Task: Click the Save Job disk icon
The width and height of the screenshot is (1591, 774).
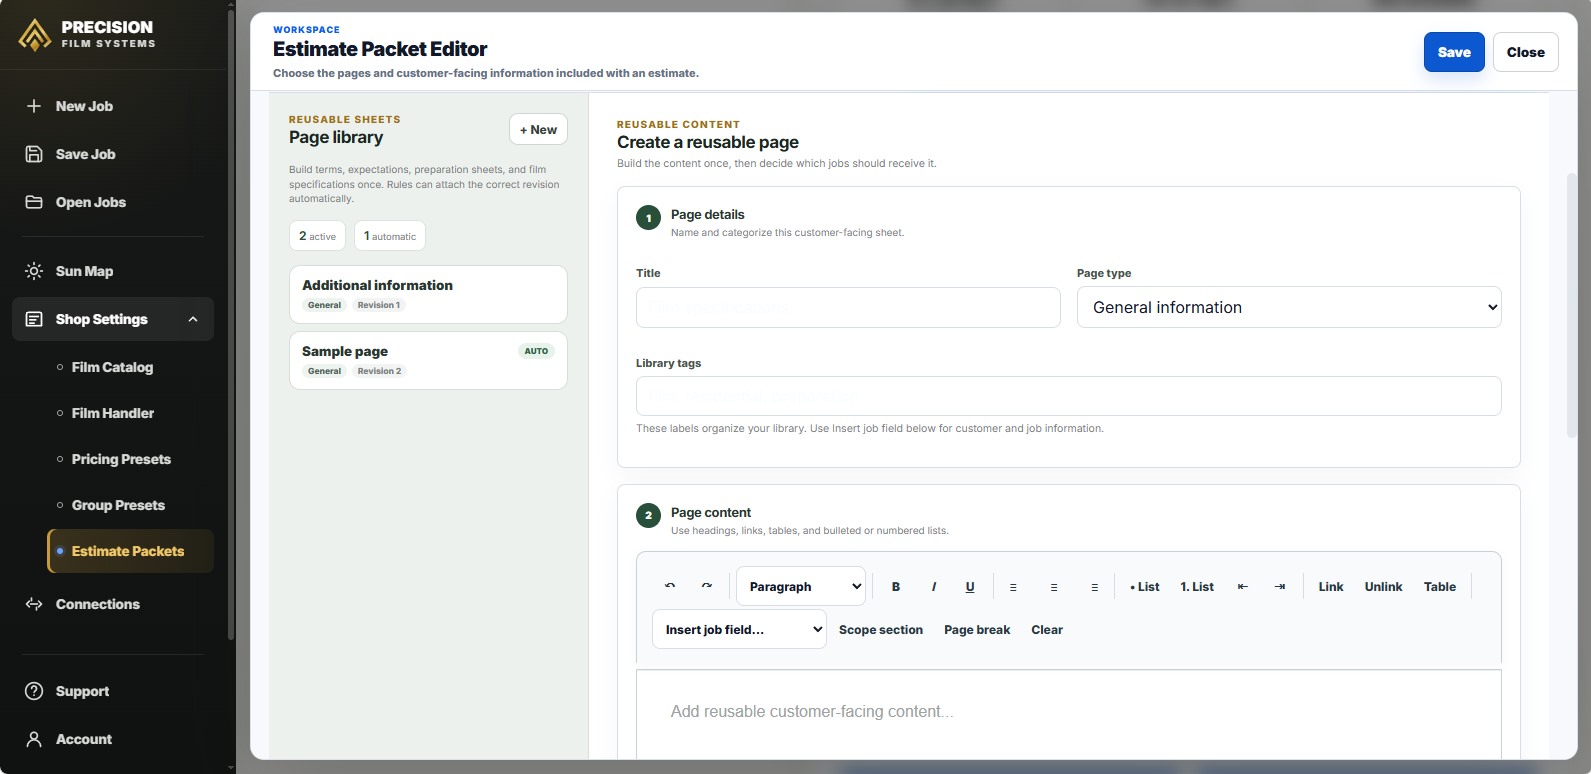Action: (34, 154)
